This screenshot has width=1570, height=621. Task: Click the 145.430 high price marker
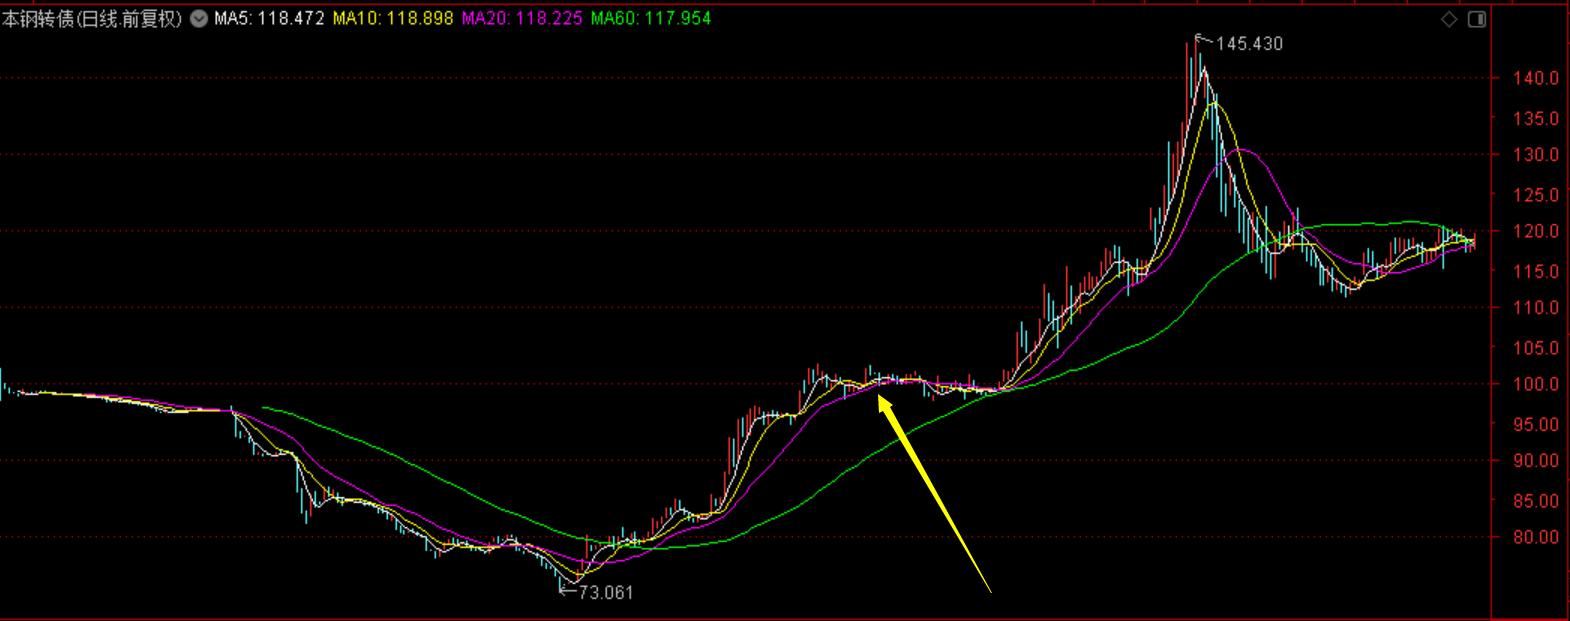click(1248, 44)
